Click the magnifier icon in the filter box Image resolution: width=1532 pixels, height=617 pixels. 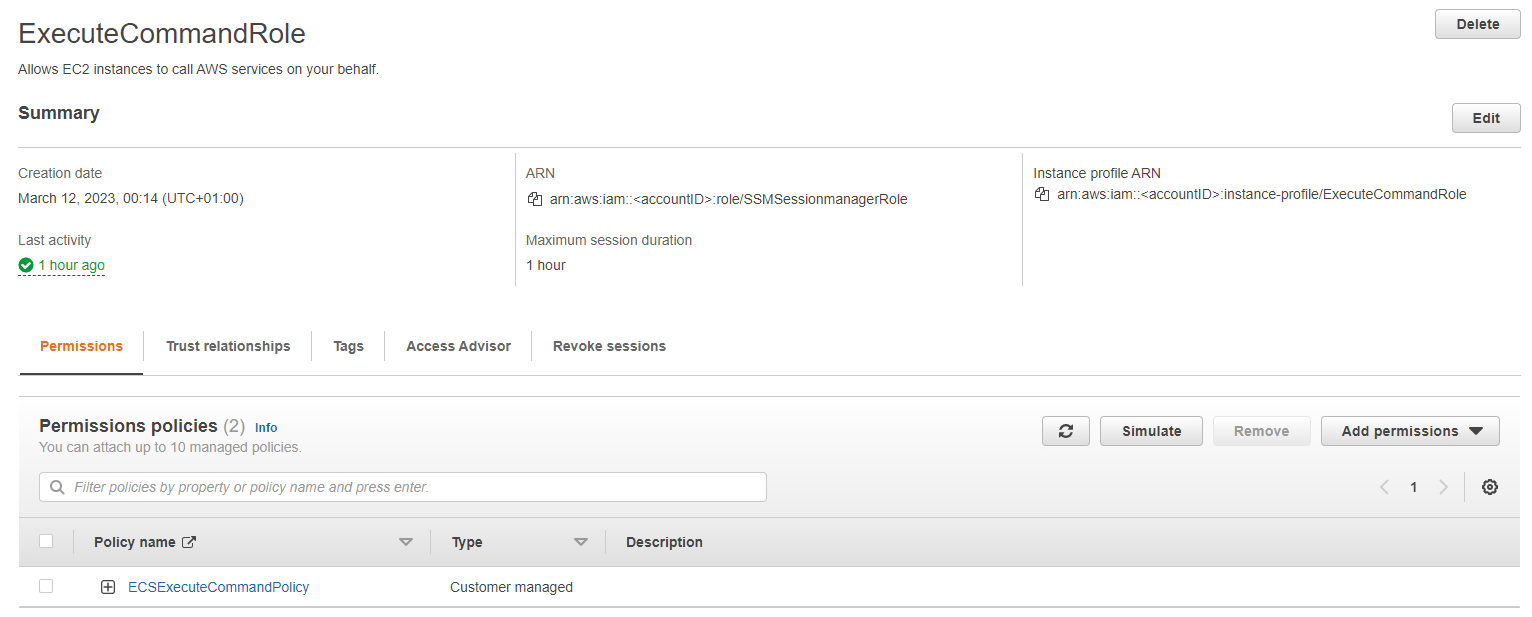(57, 487)
